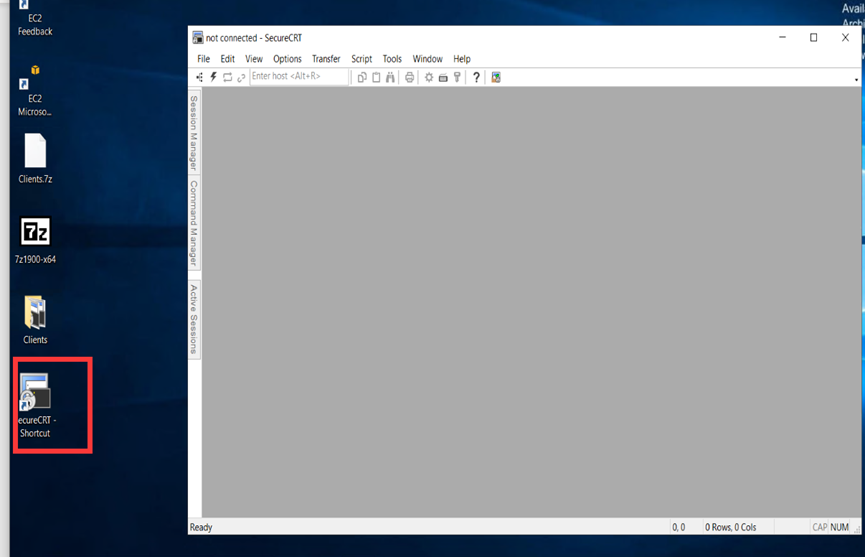This screenshot has width=865, height=557.
Task: Open the Transfer menu
Action: tap(326, 59)
